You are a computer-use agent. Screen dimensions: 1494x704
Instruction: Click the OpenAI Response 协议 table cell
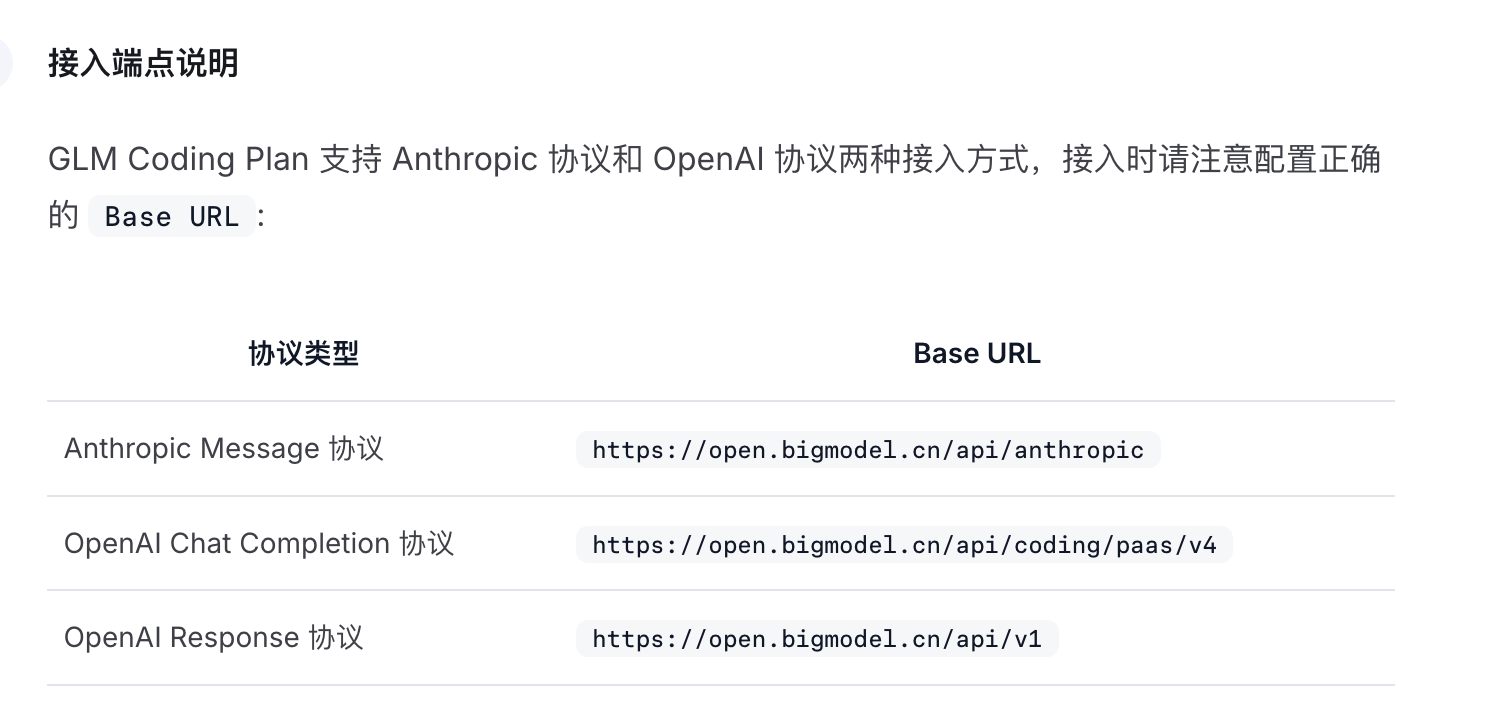[x=214, y=637]
